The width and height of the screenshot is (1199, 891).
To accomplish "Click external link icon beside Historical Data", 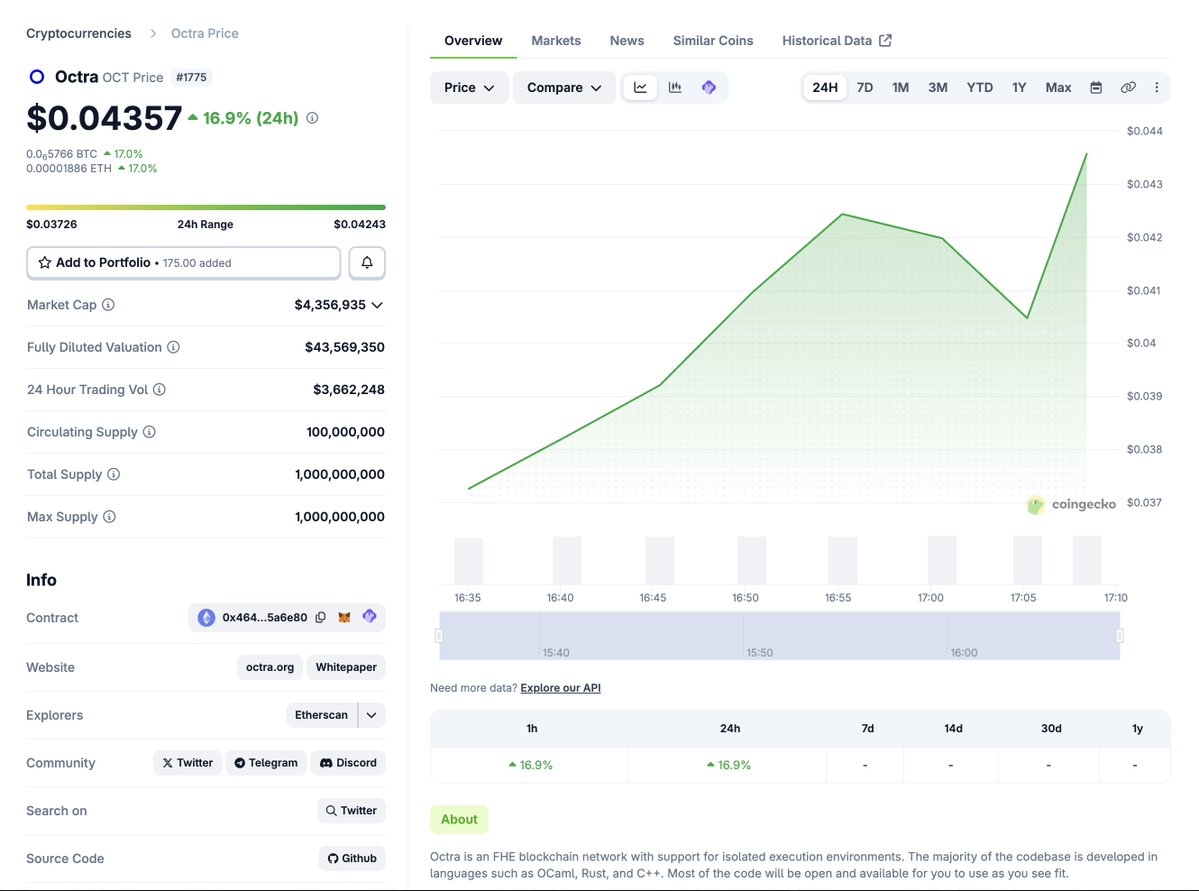I will 885,41.
